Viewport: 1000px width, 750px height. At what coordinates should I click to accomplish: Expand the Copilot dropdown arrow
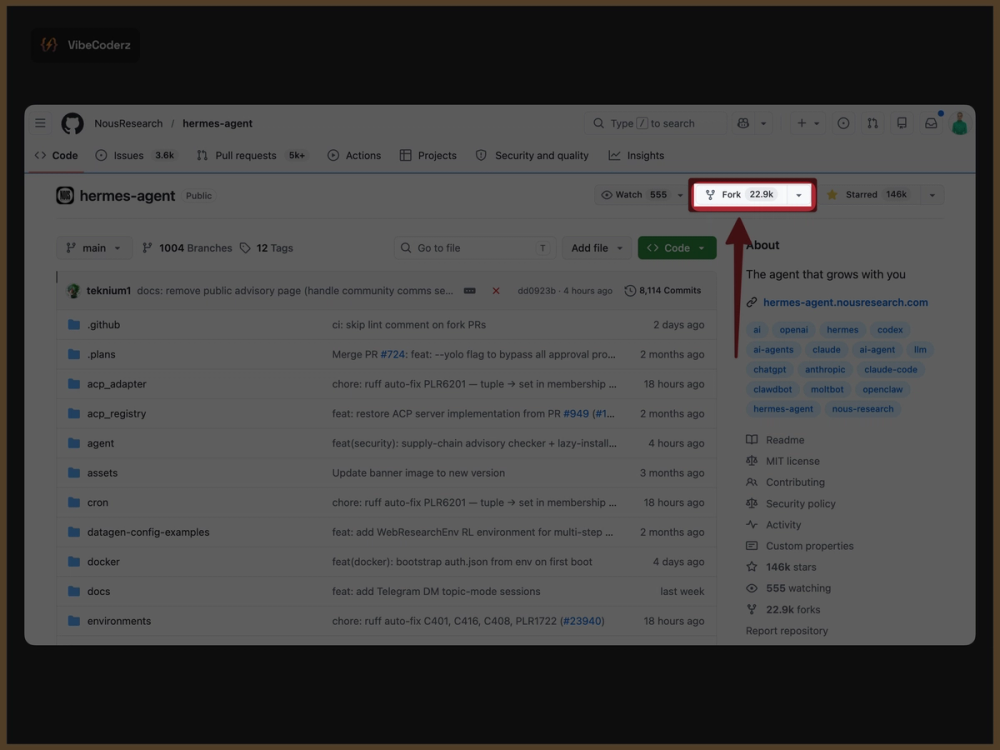point(763,123)
